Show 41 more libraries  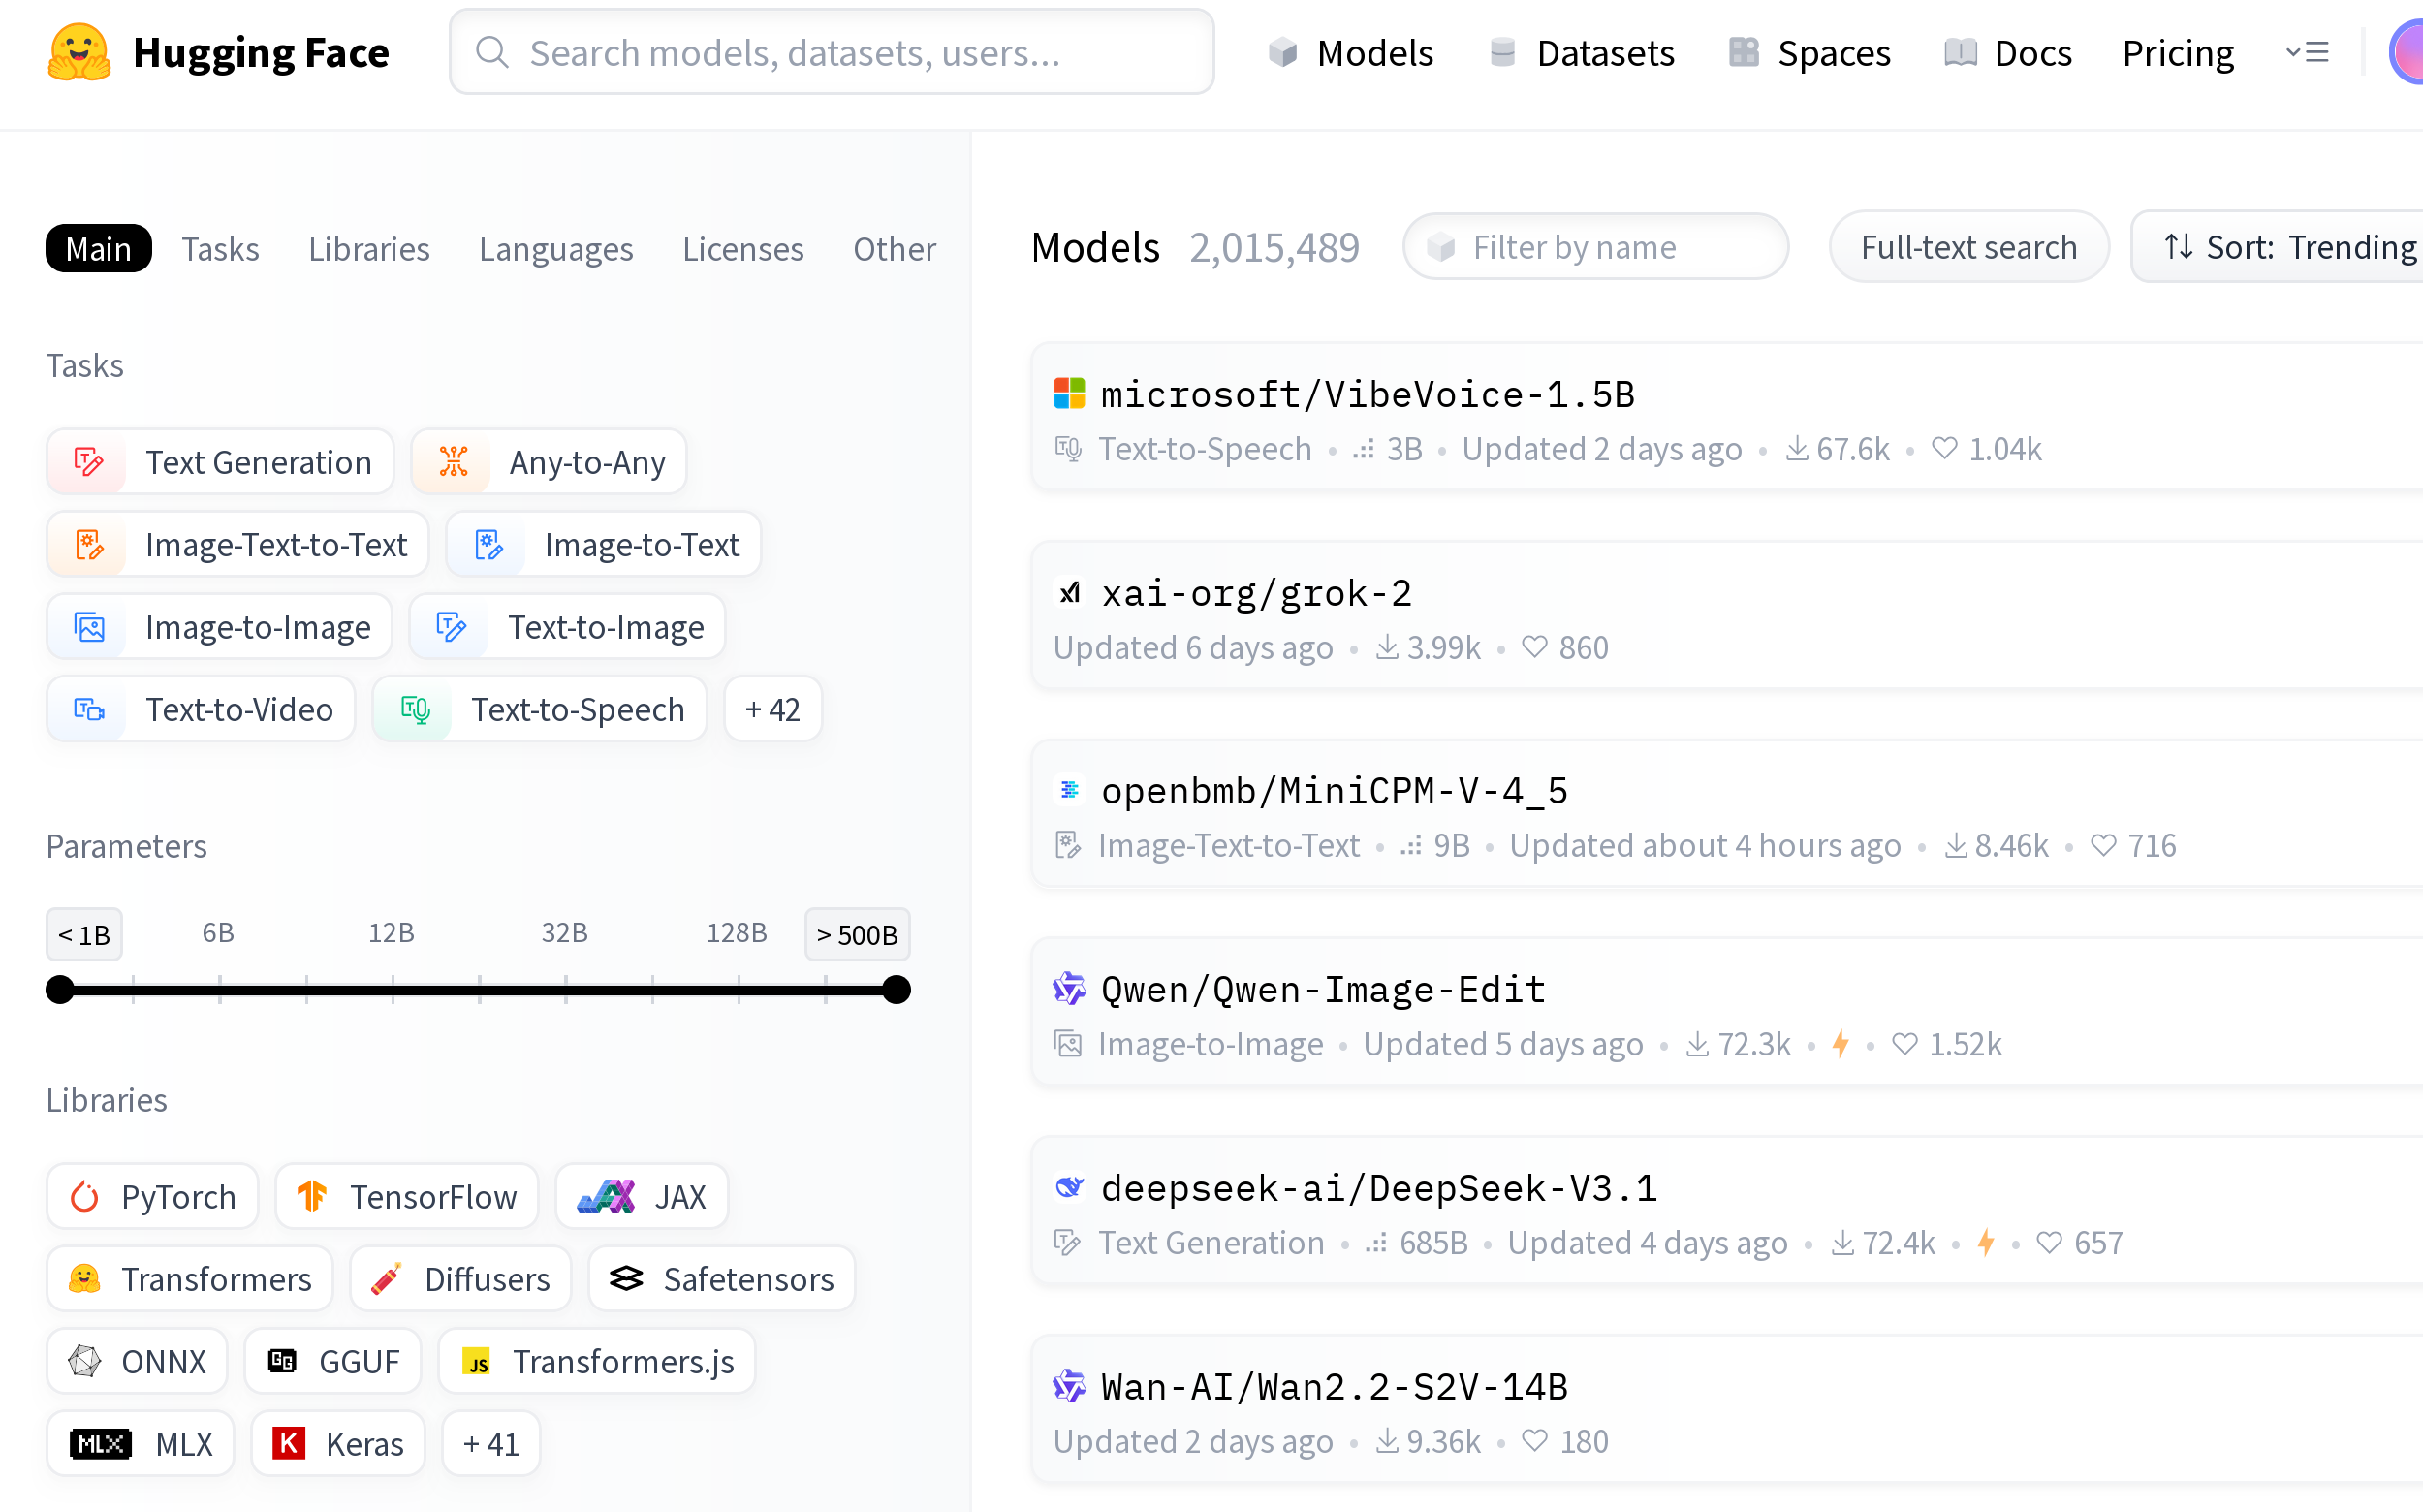(x=491, y=1444)
